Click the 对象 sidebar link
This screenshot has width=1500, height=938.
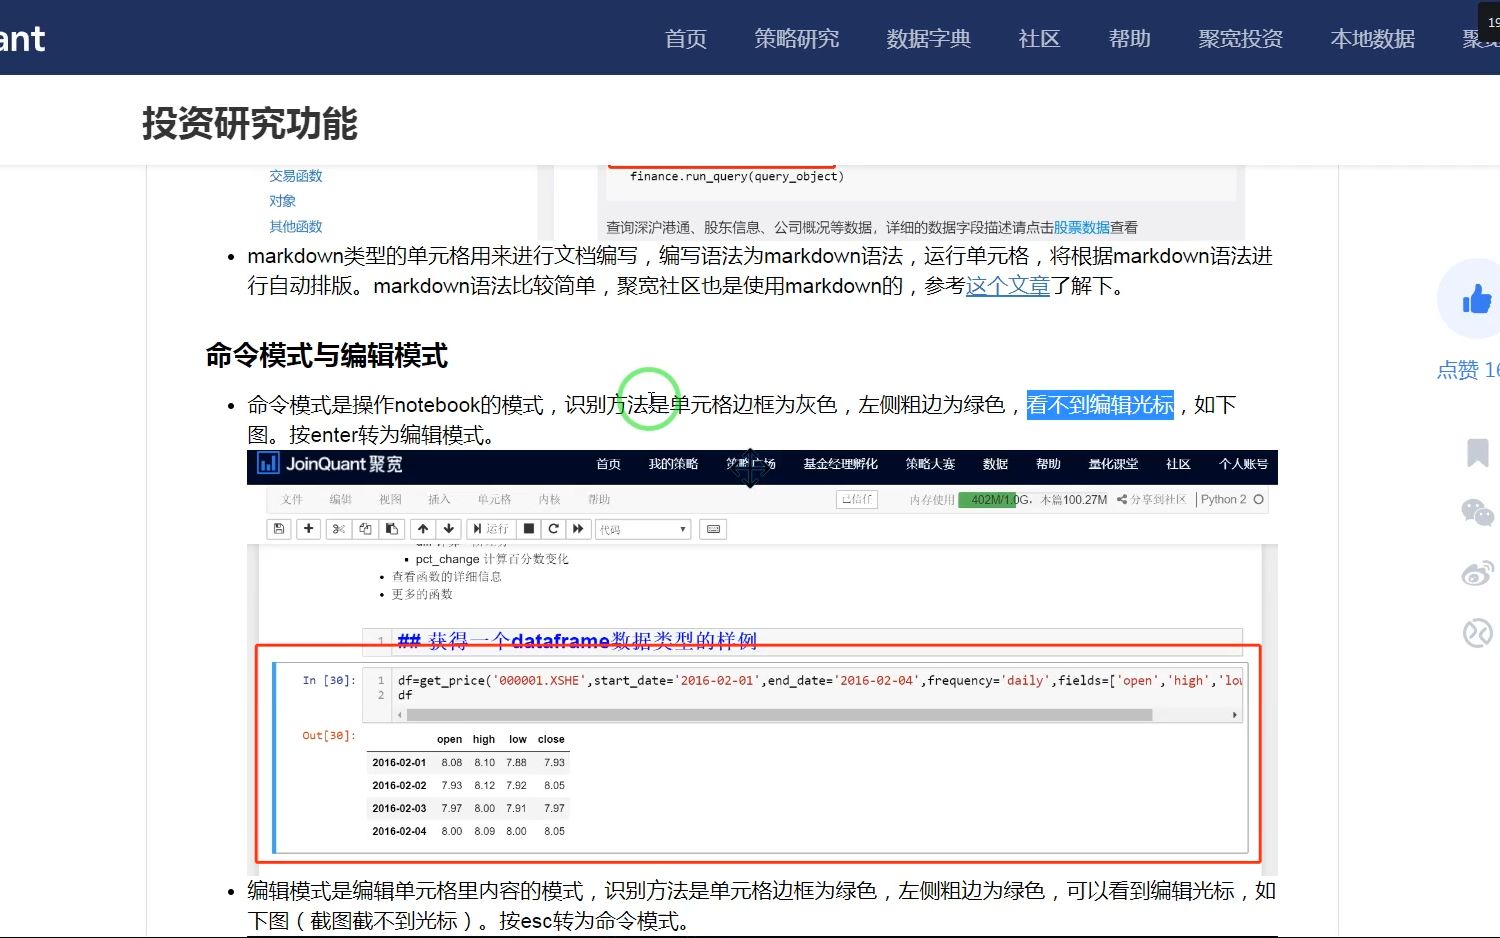(x=282, y=201)
